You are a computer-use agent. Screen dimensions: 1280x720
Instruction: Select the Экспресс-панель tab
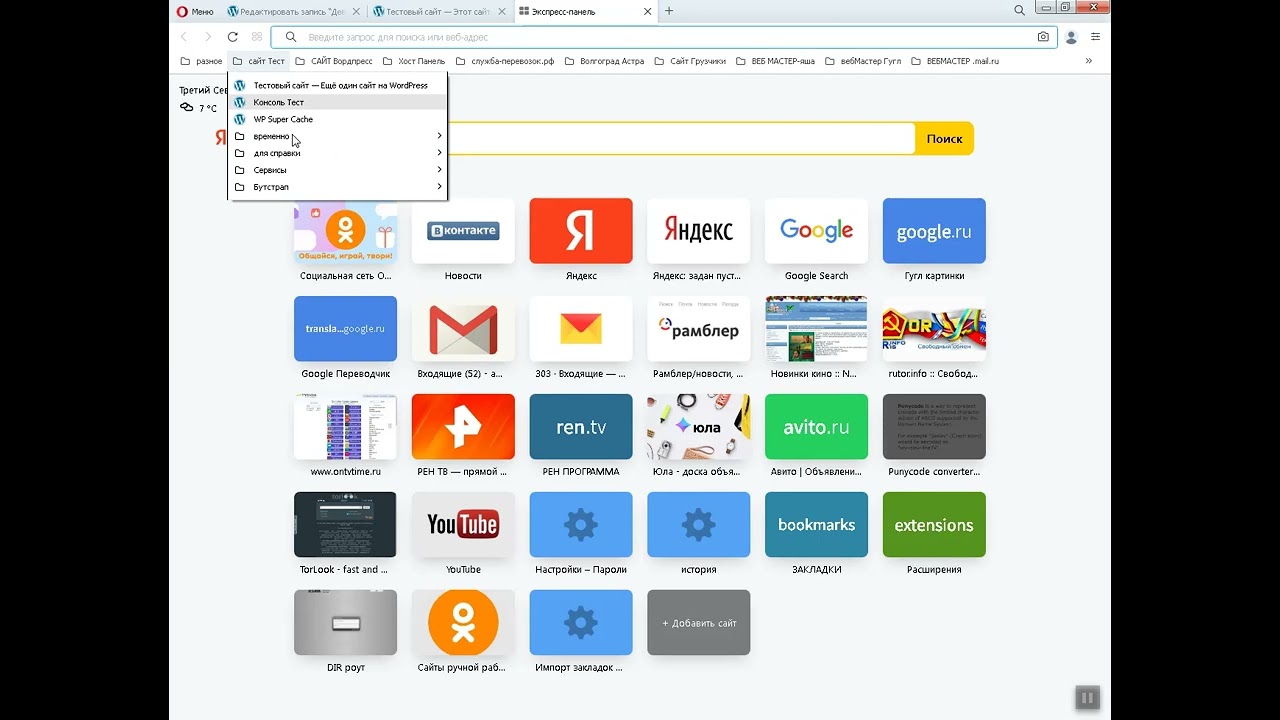[585, 12]
